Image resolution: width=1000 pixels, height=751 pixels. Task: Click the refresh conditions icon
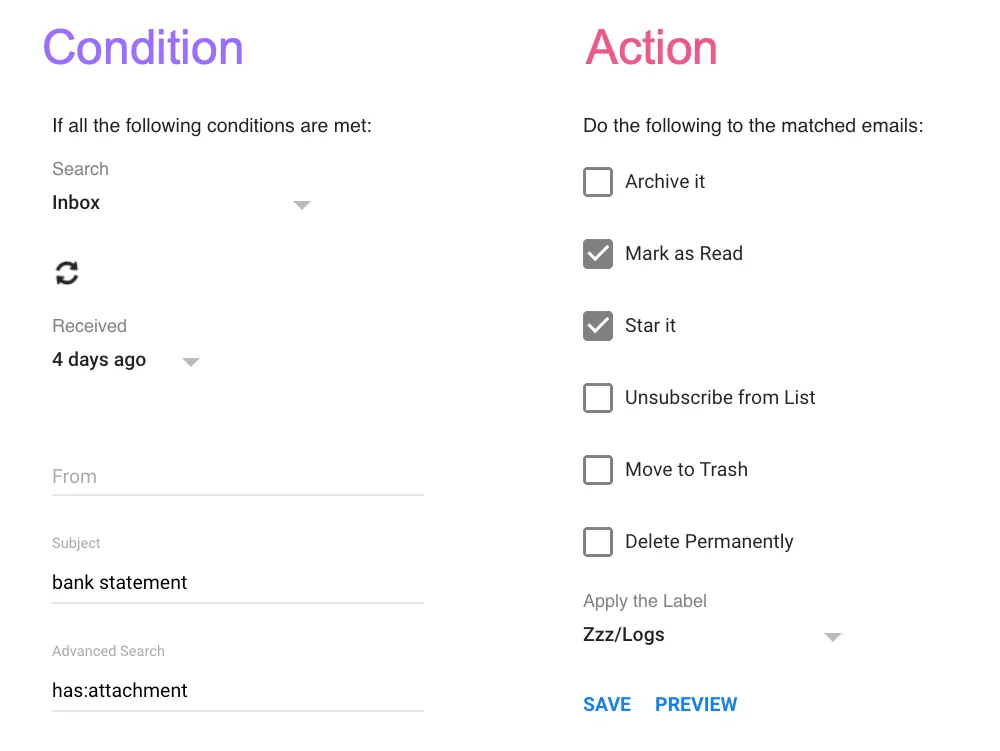coord(65,271)
